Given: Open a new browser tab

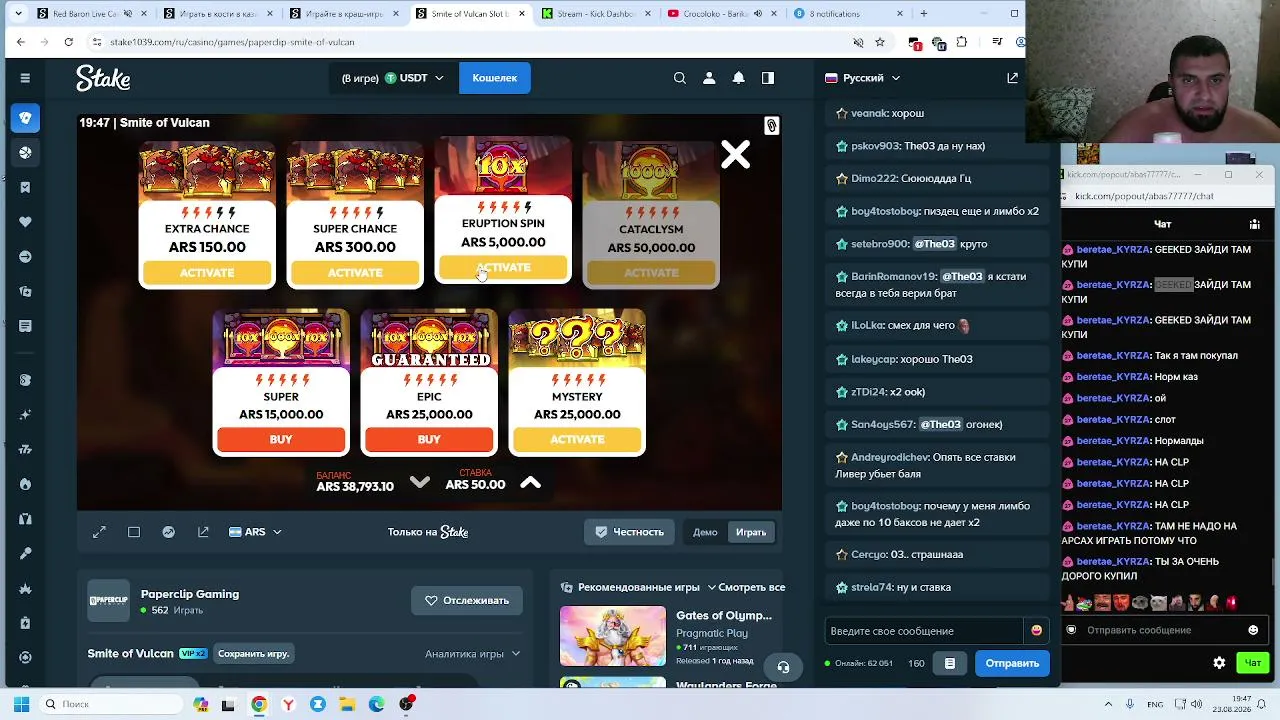Looking at the screenshot, I should (x=923, y=14).
